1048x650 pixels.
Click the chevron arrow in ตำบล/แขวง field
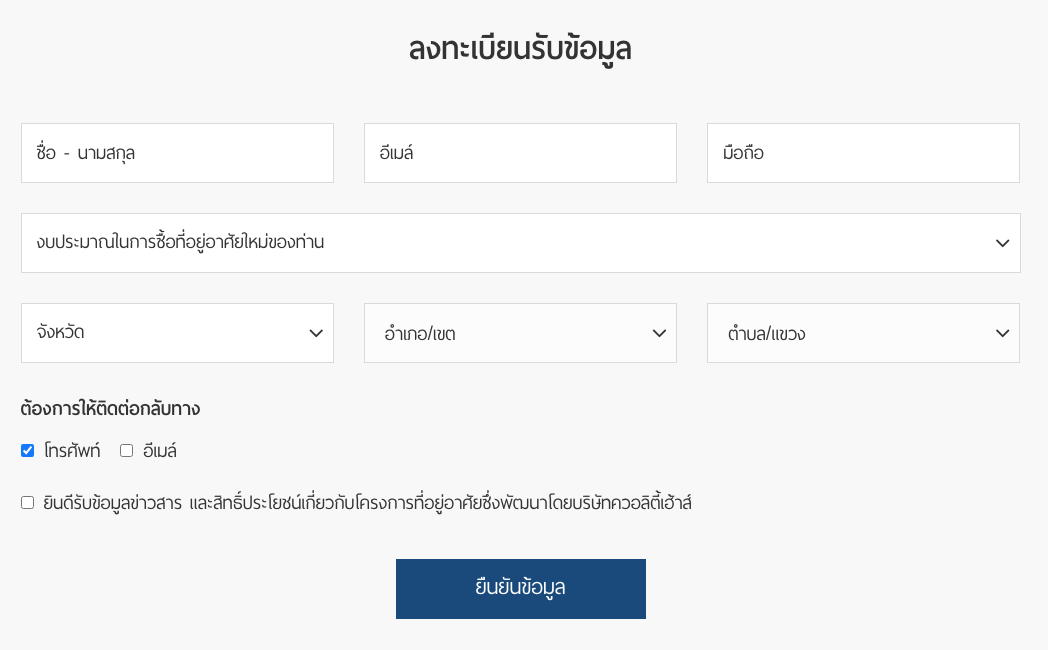(x=1002, y=333)
